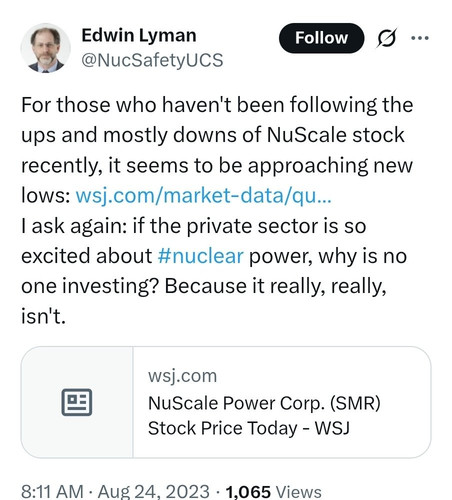
Task: Open the @NucSafetyUCS handle
Action: [152, 60]
